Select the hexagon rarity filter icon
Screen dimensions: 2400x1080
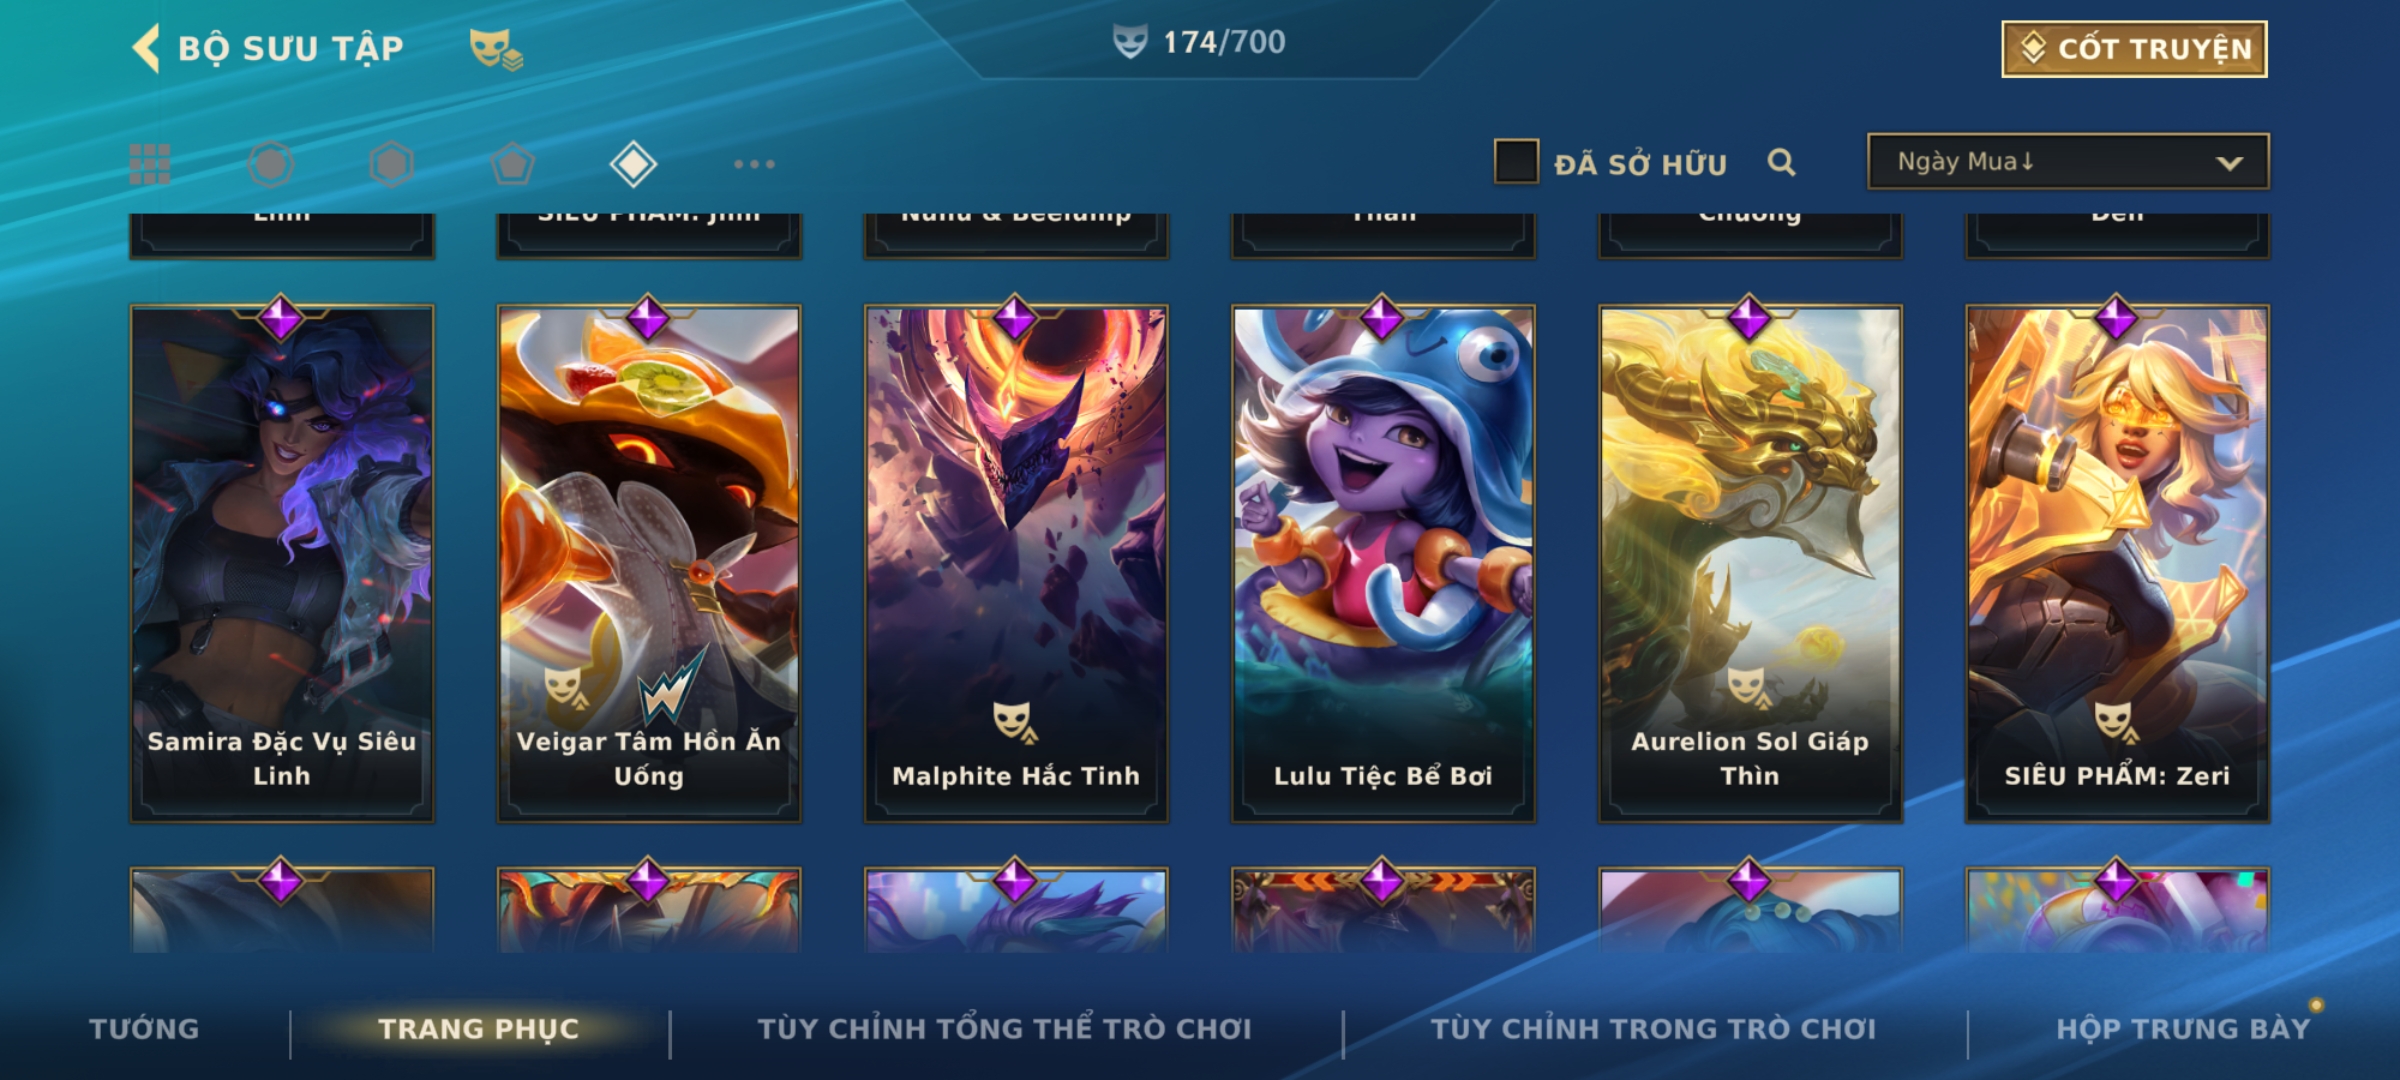tap(391, 164)
